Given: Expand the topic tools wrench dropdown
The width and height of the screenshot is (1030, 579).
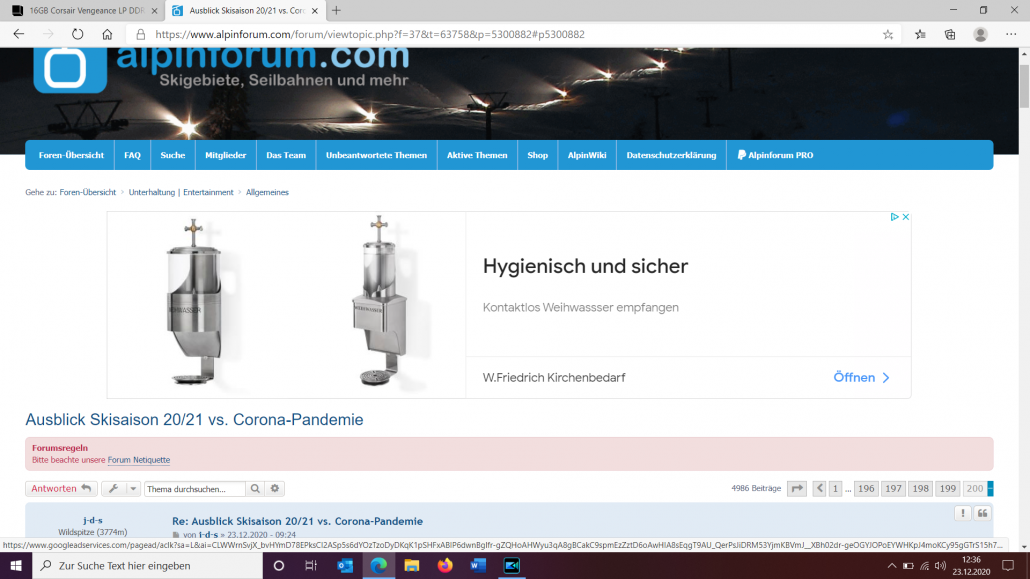Looking at the screenshot, I should [120, 489].
